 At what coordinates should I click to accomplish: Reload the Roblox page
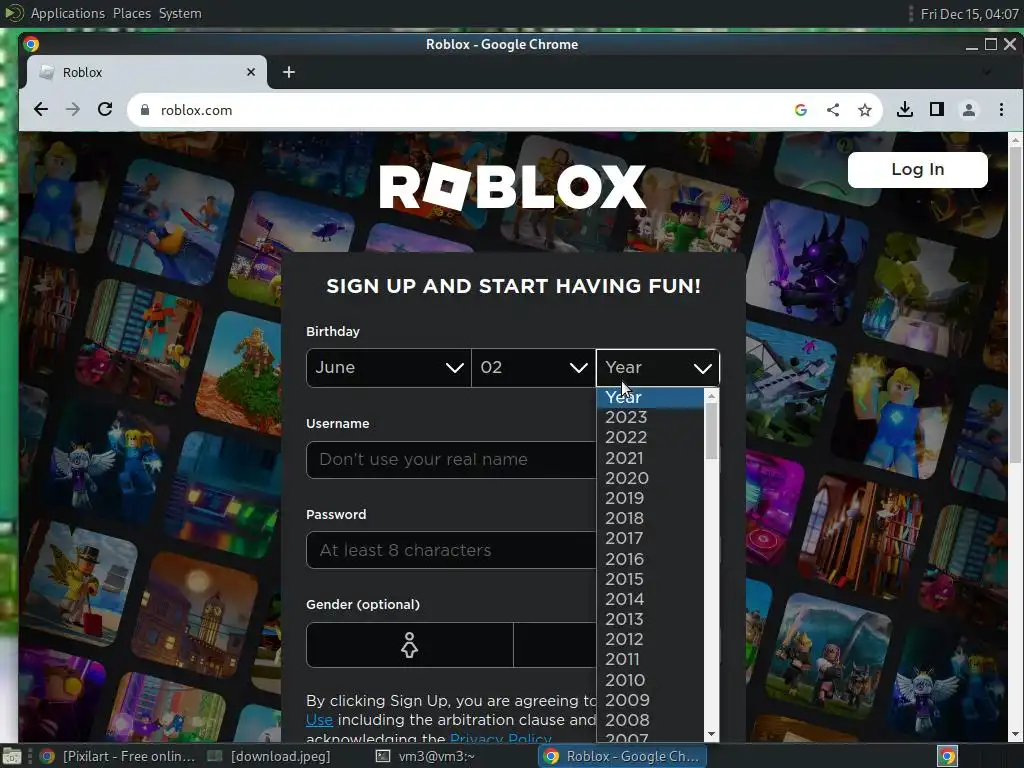click(104, 110)
